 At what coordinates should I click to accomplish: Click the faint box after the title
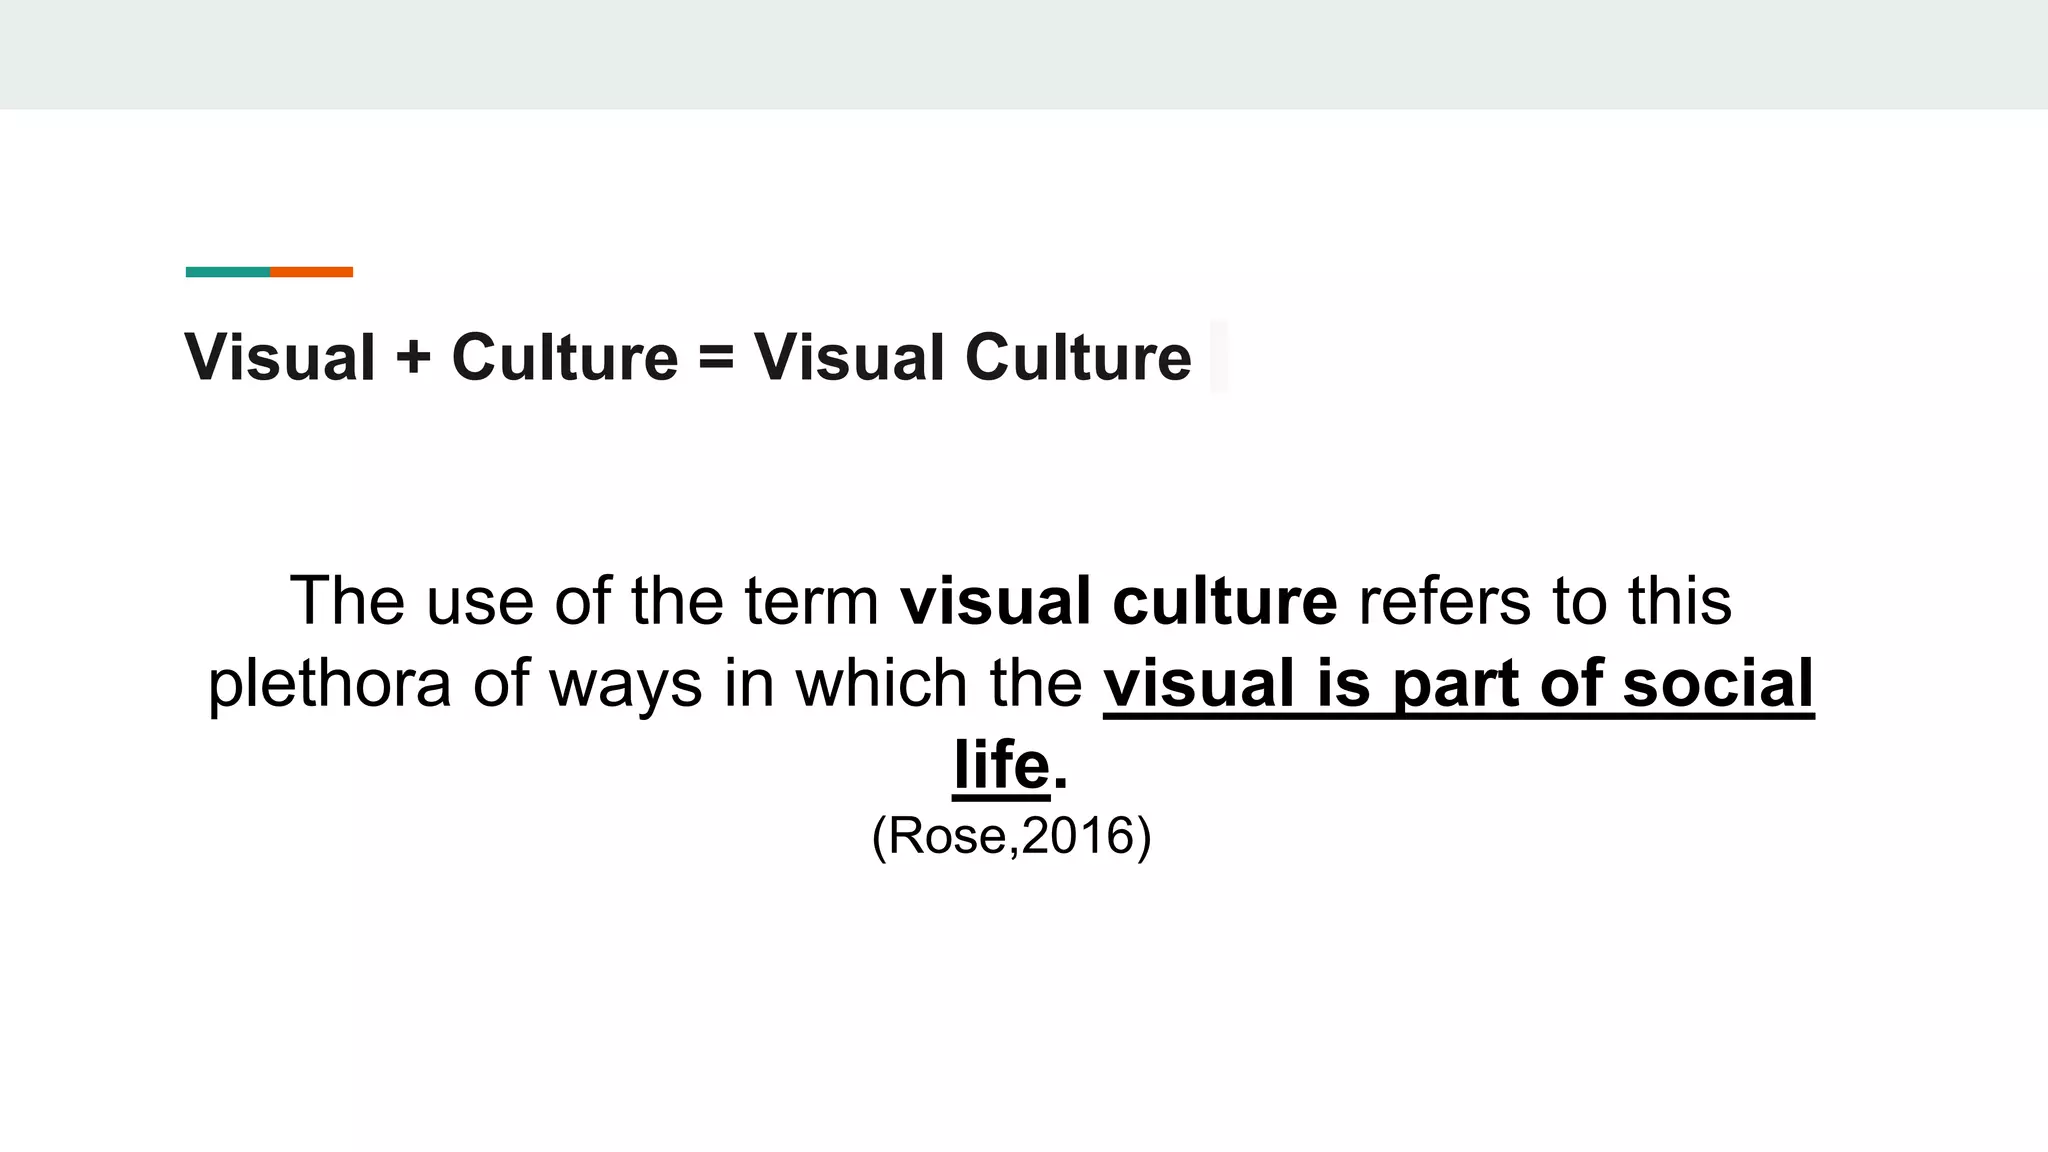(x=1218, y=356)
